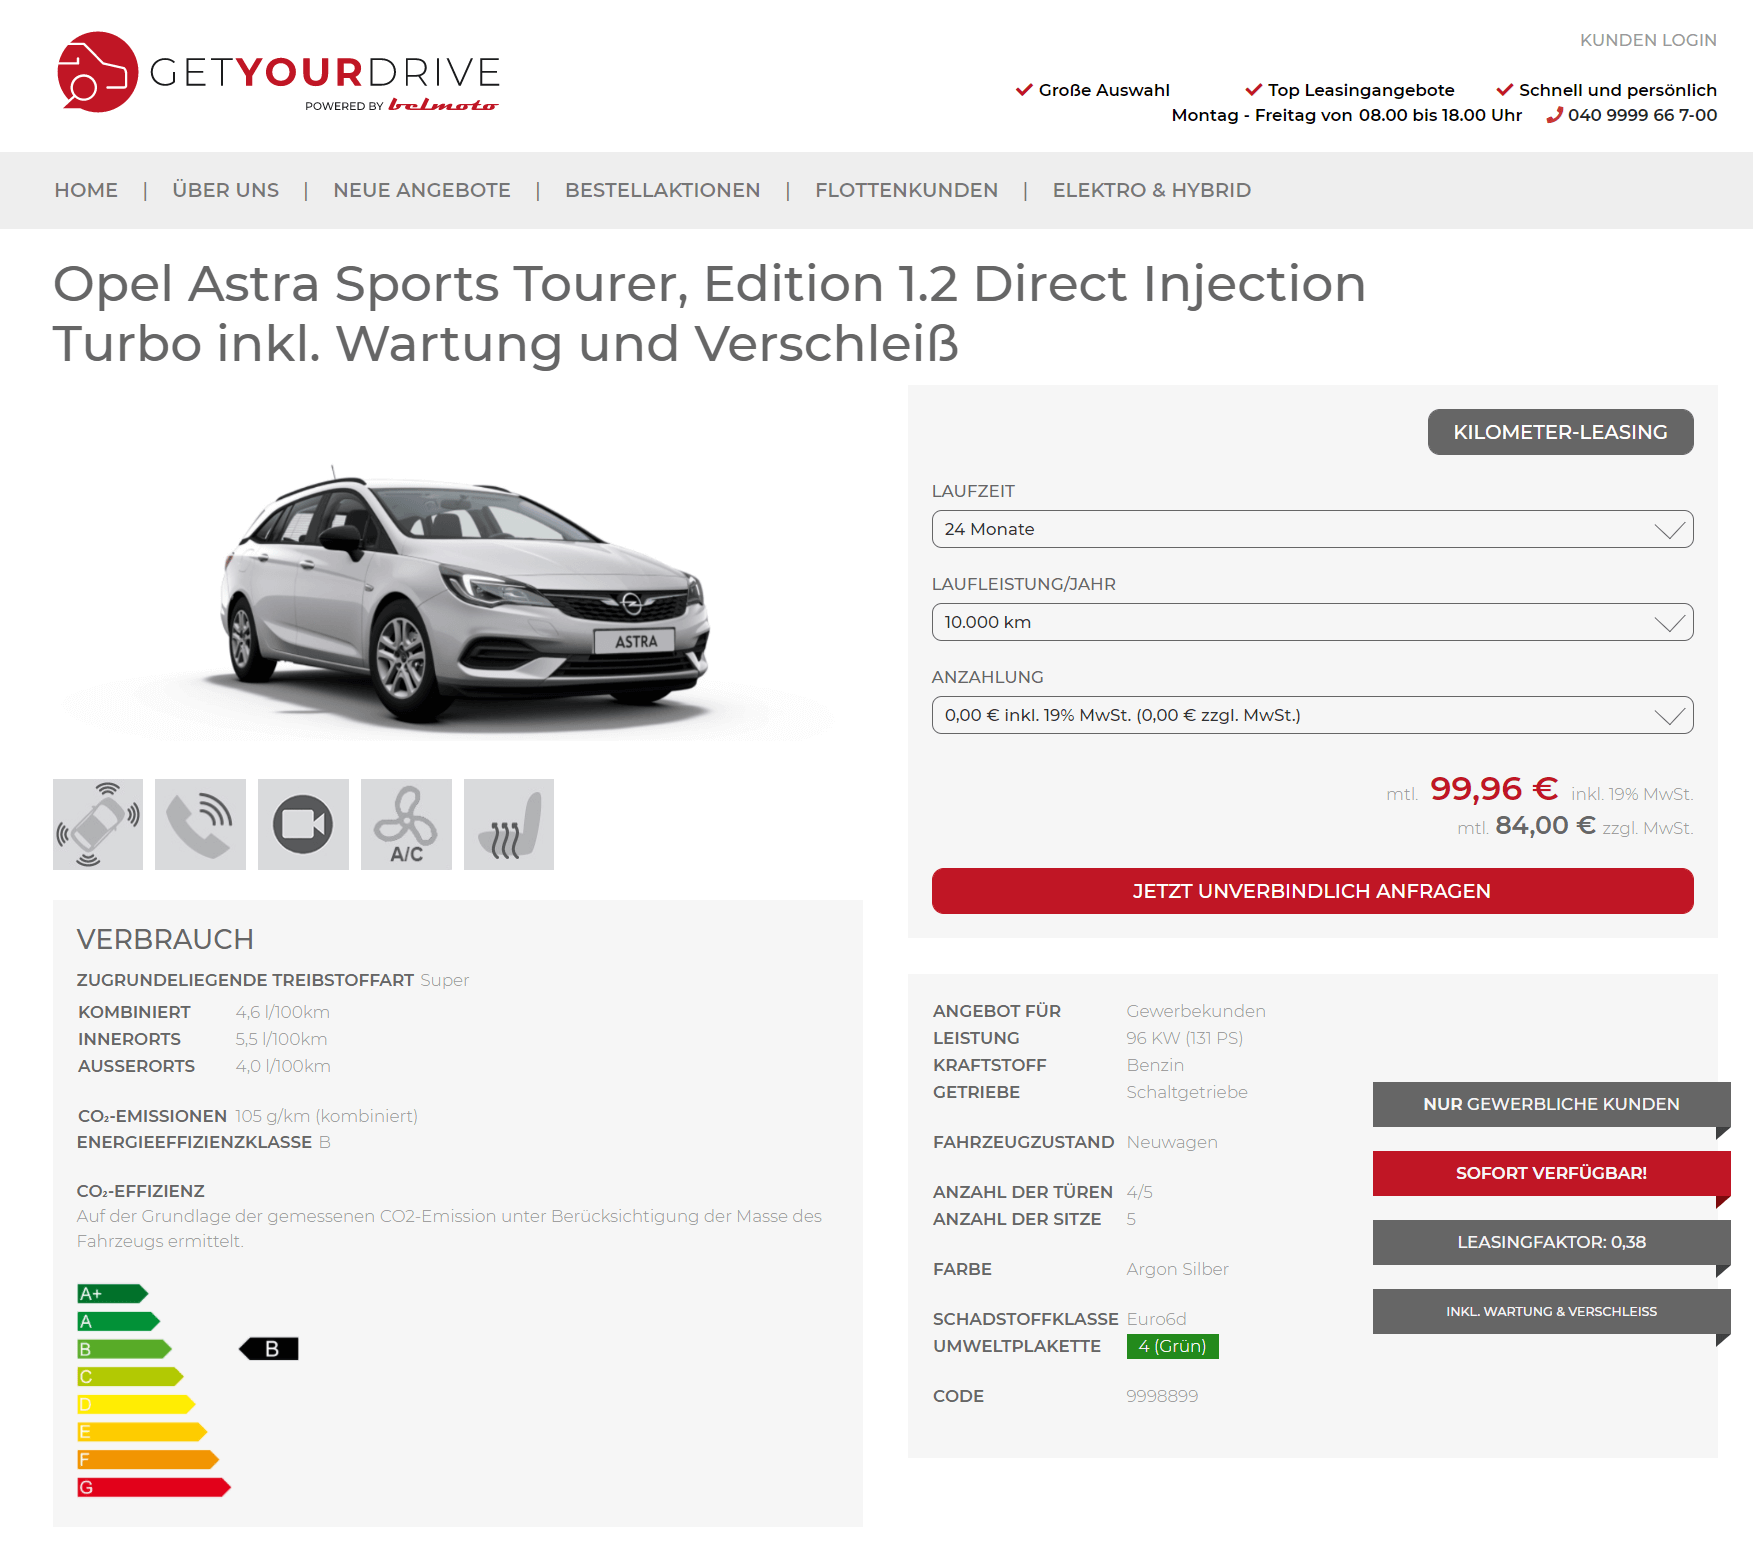Open the Bestellaktionen menu item
The width and height of the screenshot is (1753, 1544).
point(662,190)
